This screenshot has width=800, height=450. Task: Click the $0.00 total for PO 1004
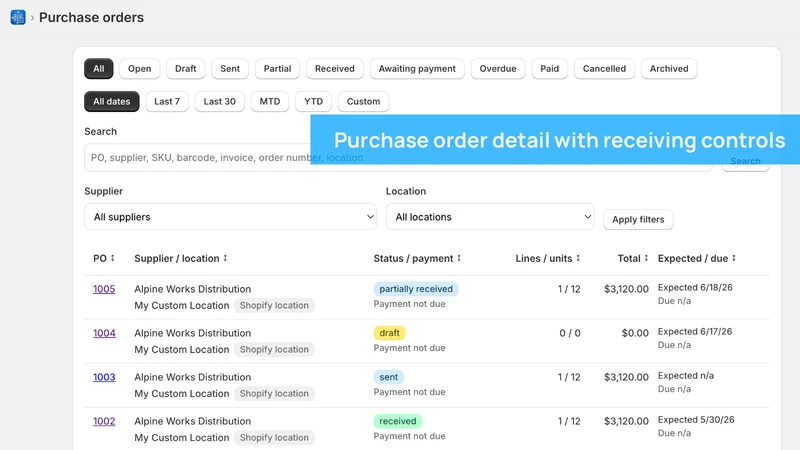tap(635, 333)
